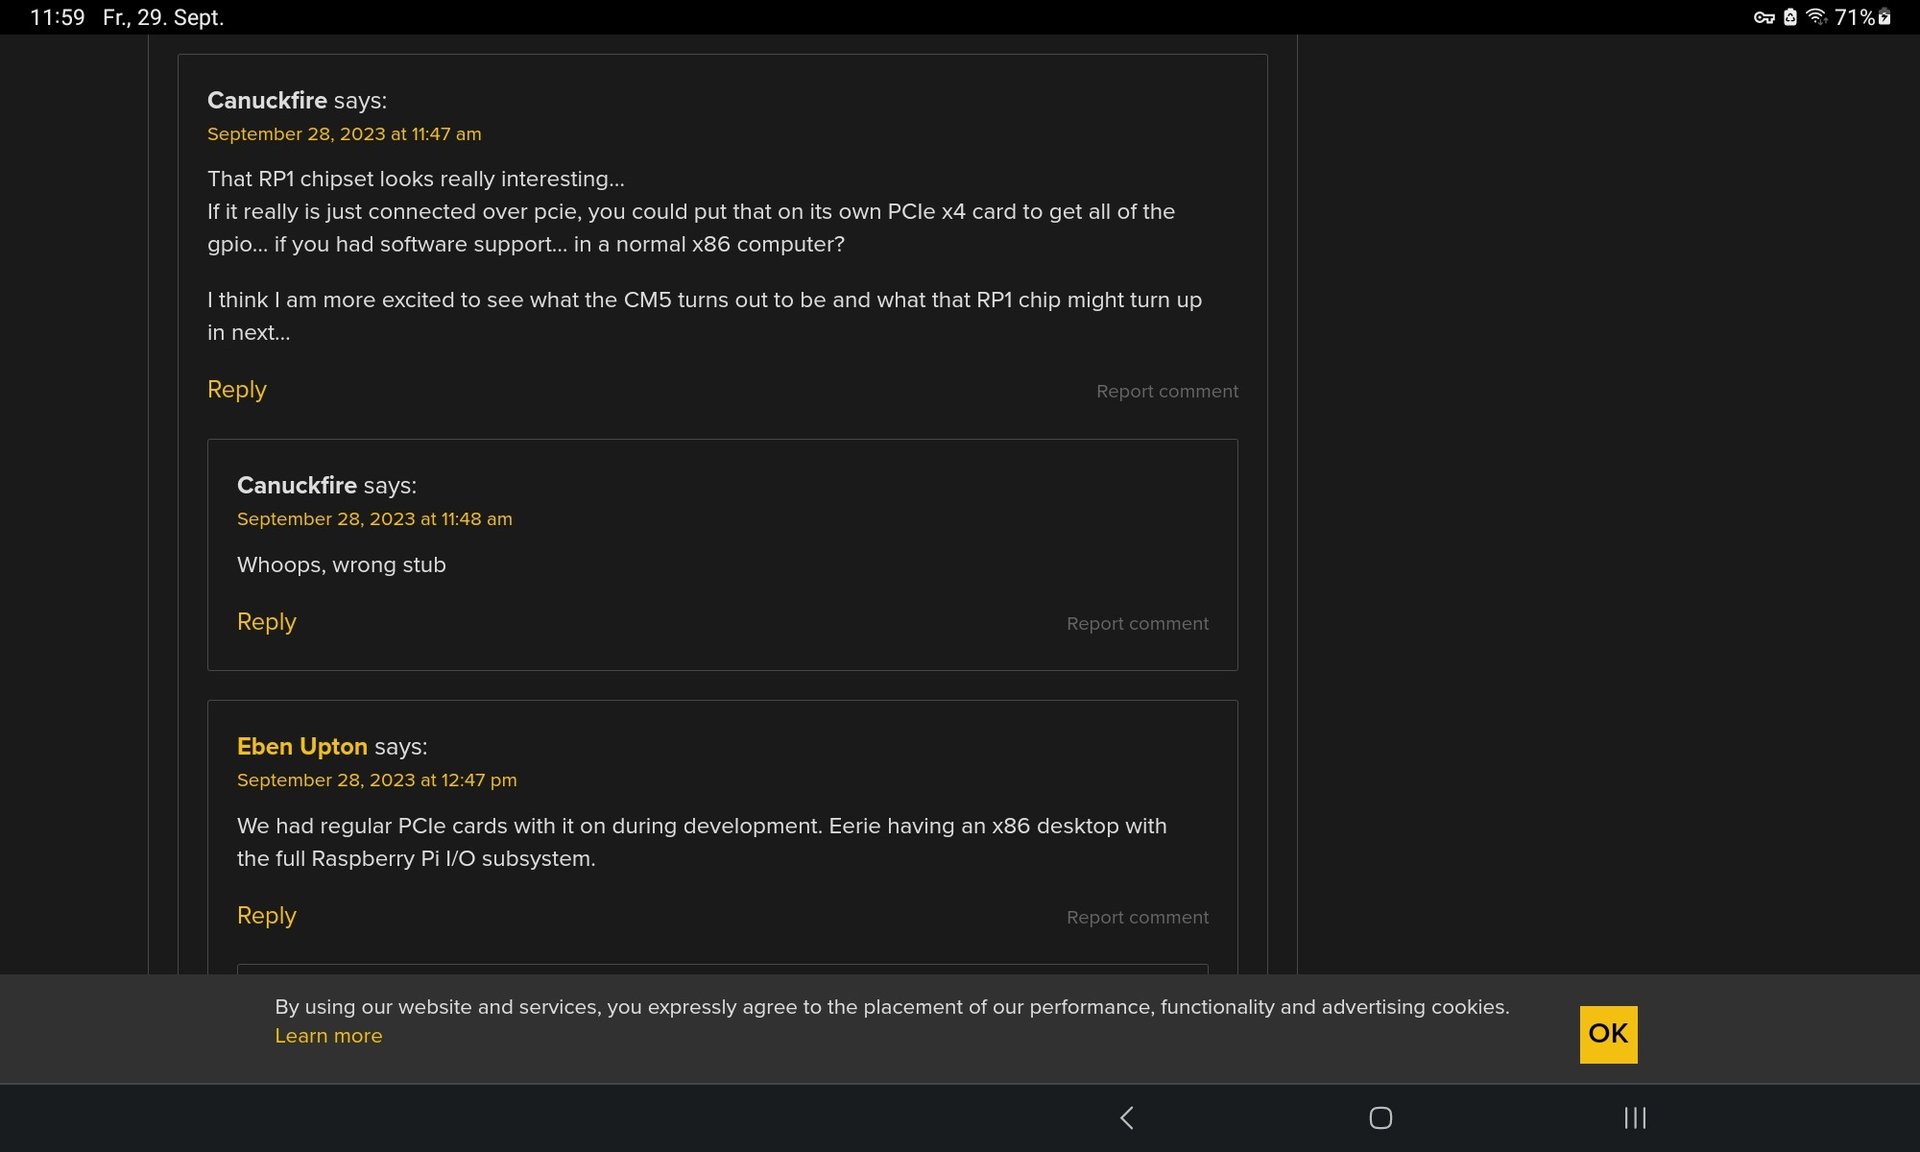Tap the Android back navigation icon
This screenshot has width=1920, height=1152.
[1127, 1117]
